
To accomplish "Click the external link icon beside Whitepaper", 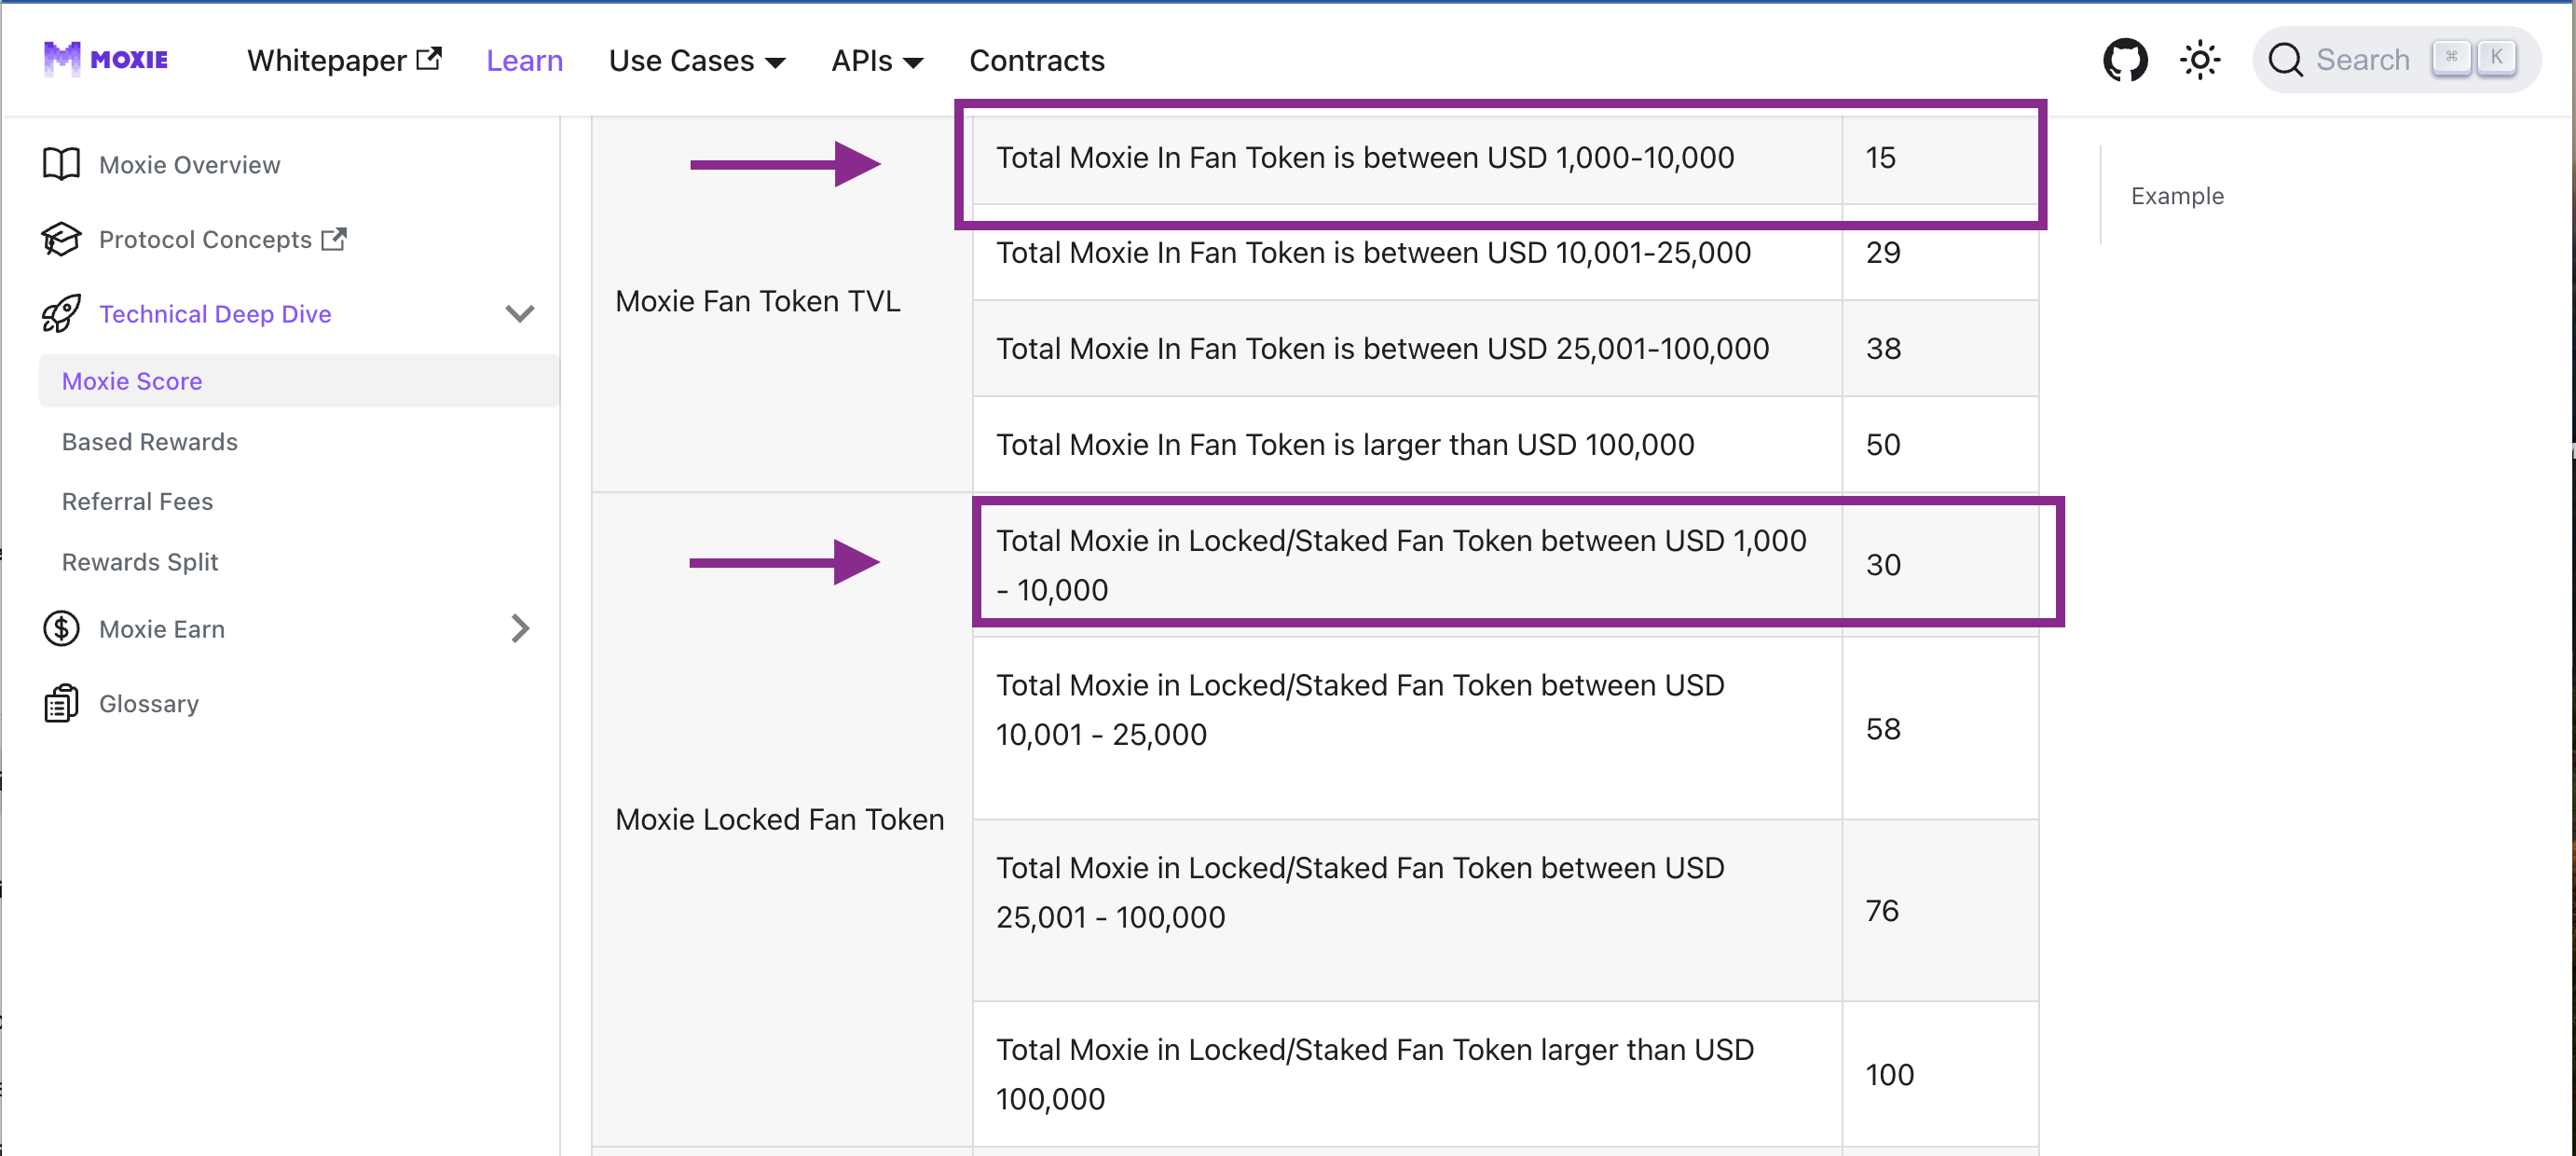I will pyautogui.click(x=429, y=59).
